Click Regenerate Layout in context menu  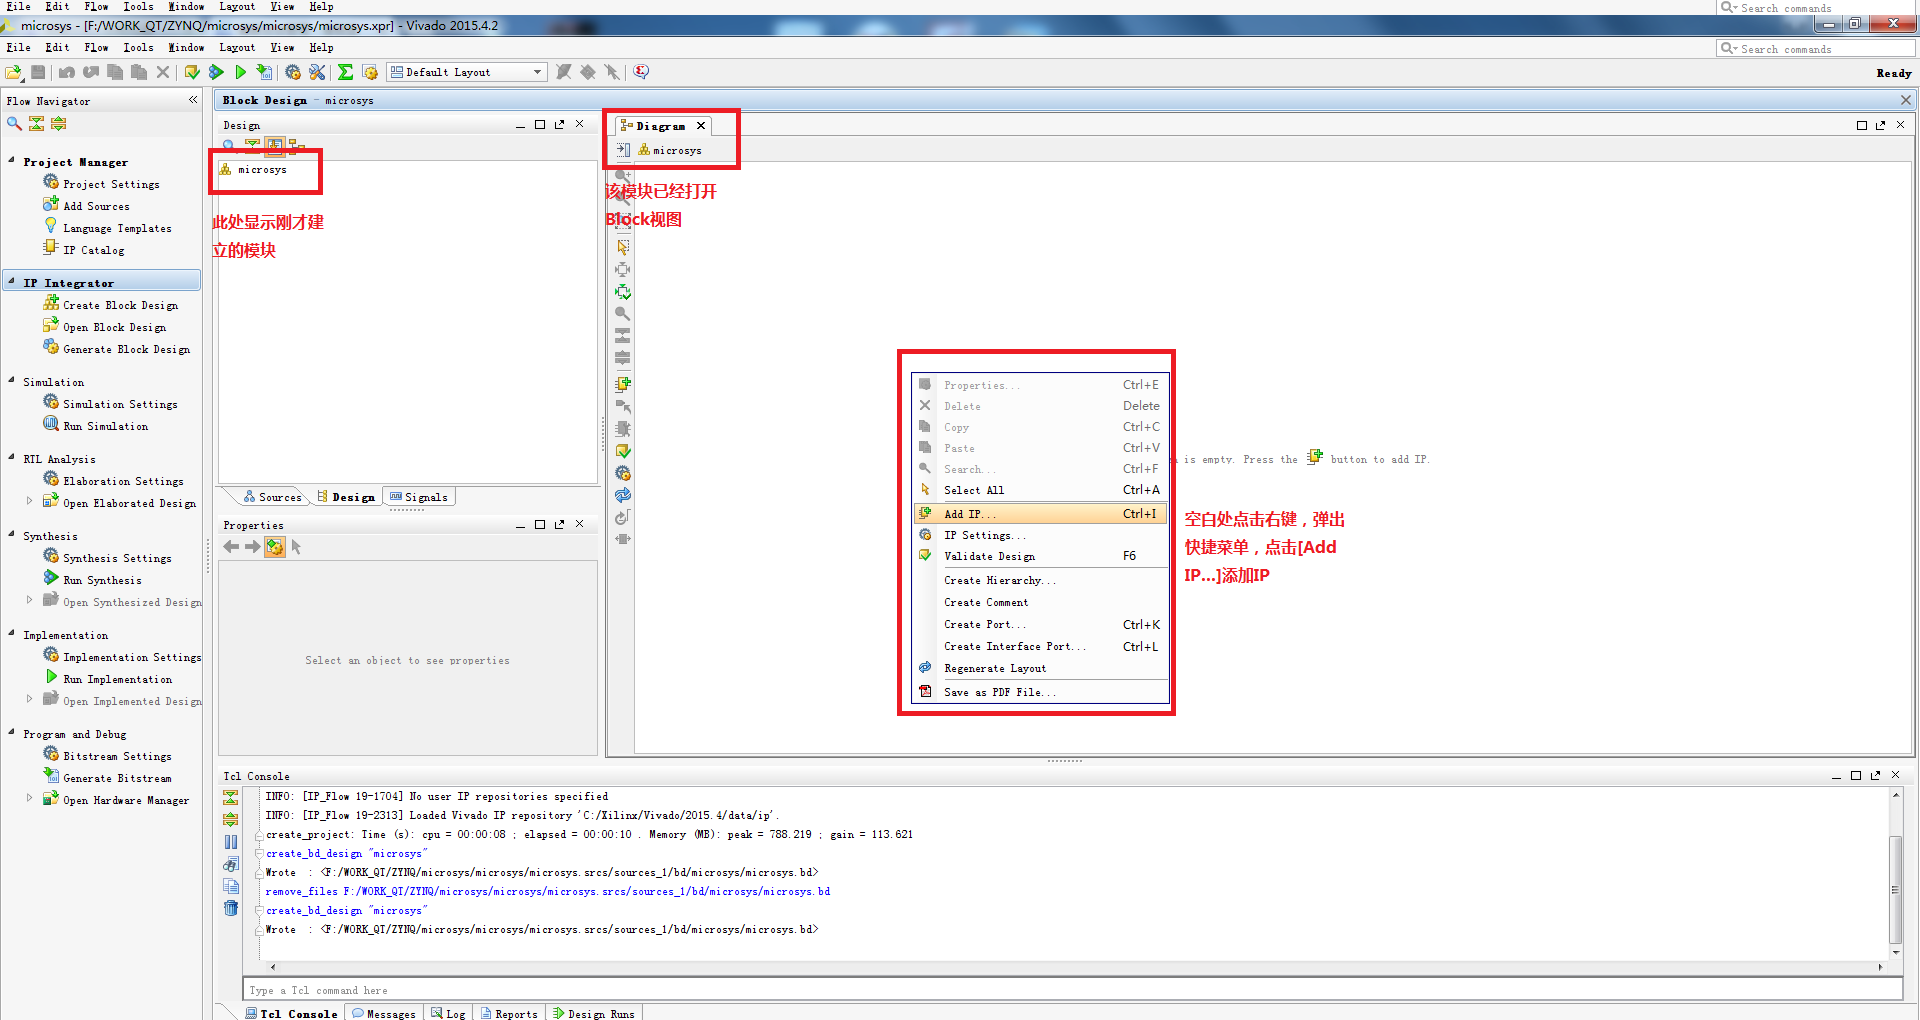tap(1040, 668)
